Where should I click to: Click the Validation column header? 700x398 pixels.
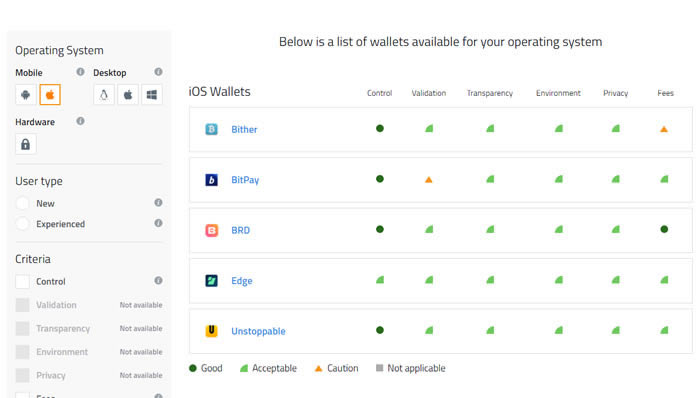(429, 93)
